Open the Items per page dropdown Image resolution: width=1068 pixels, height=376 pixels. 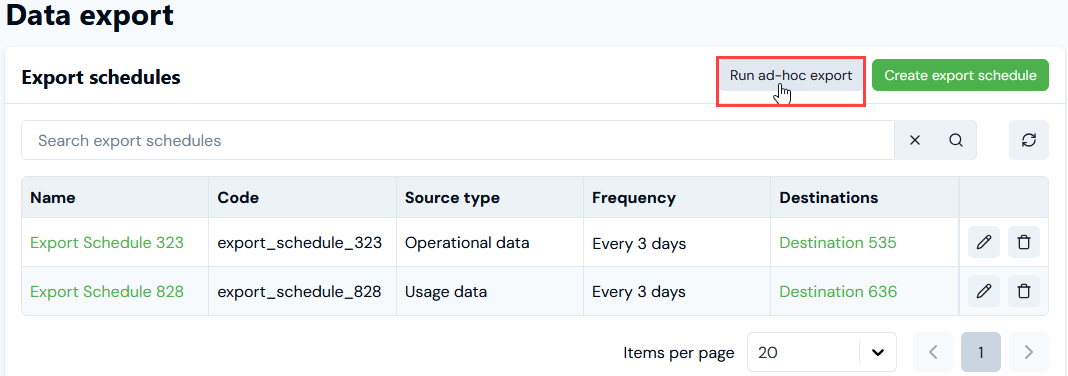click(x=821, y=352)
